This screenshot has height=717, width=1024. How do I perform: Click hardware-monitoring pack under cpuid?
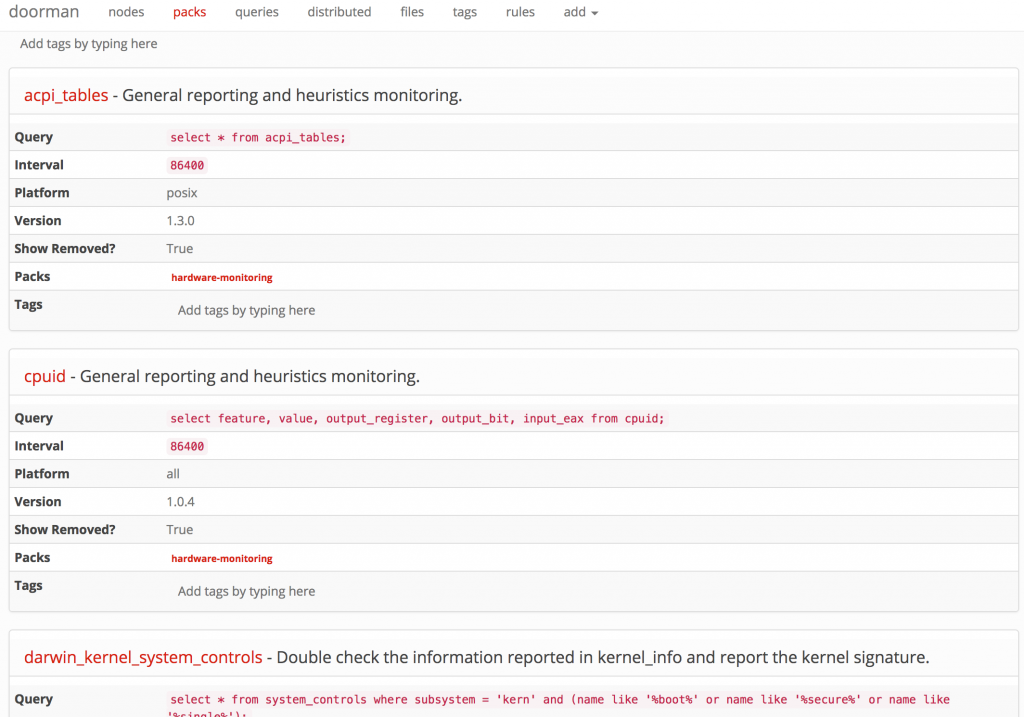pyautogui.click(x=222, y=559)
